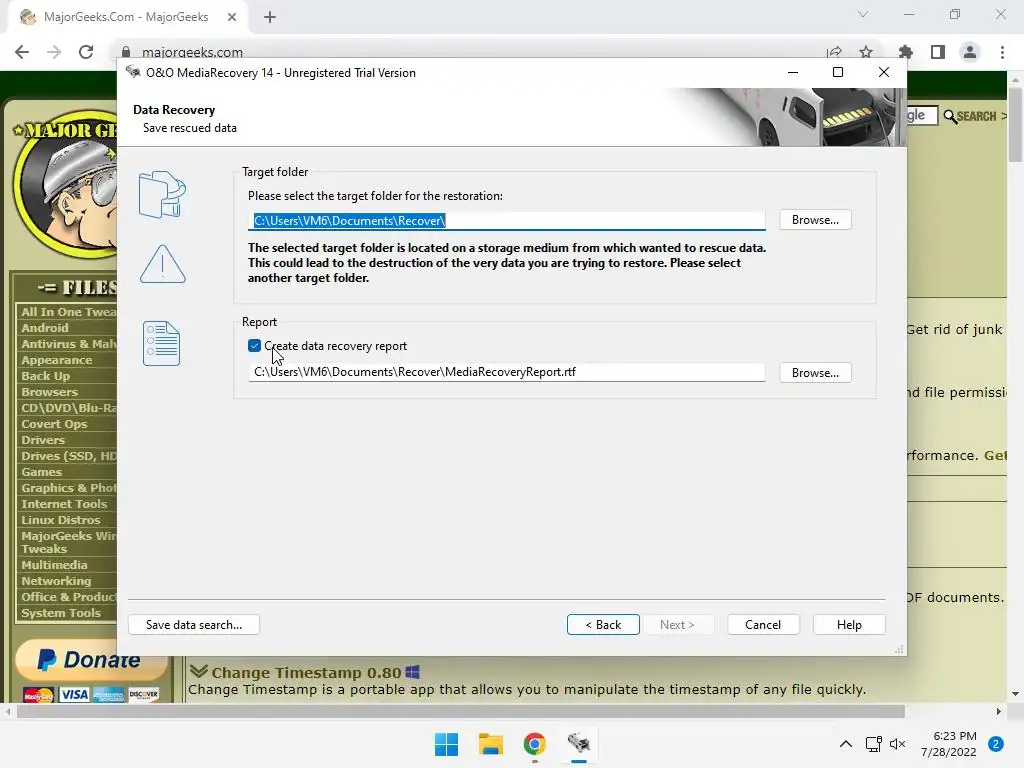Open Networking category link

coord(56,581)
